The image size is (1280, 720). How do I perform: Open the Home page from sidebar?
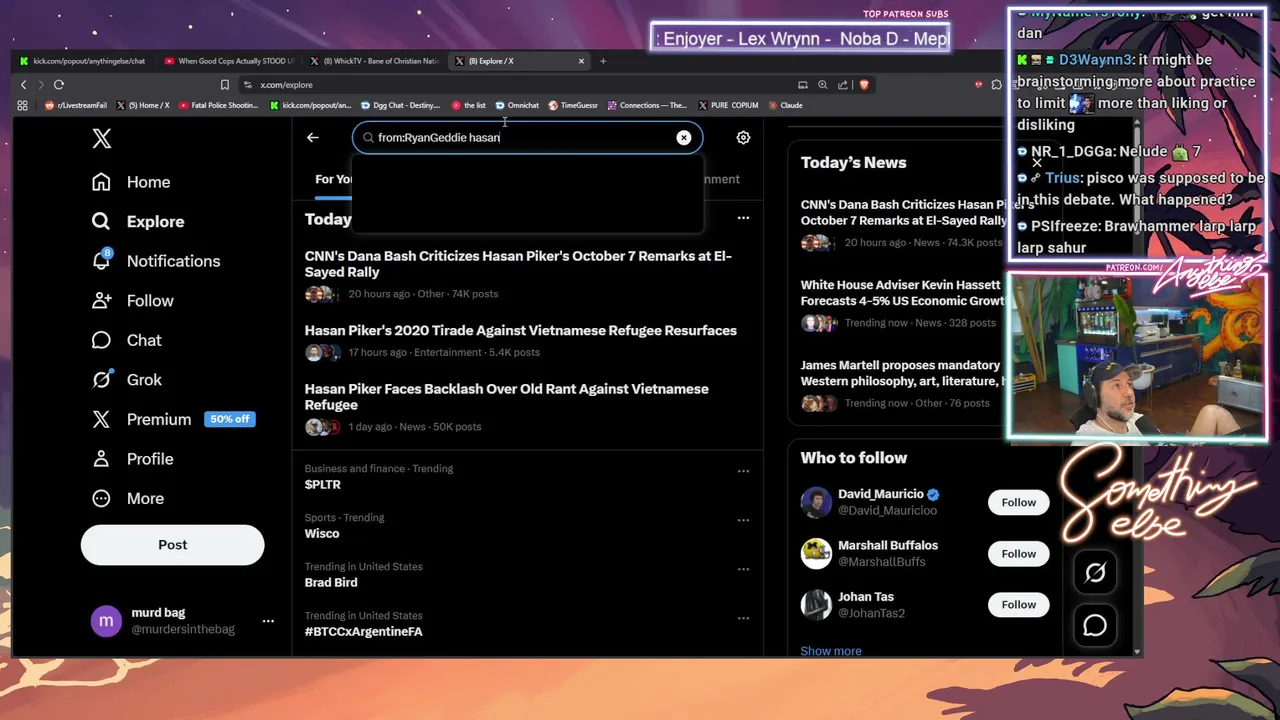[131, 182]
